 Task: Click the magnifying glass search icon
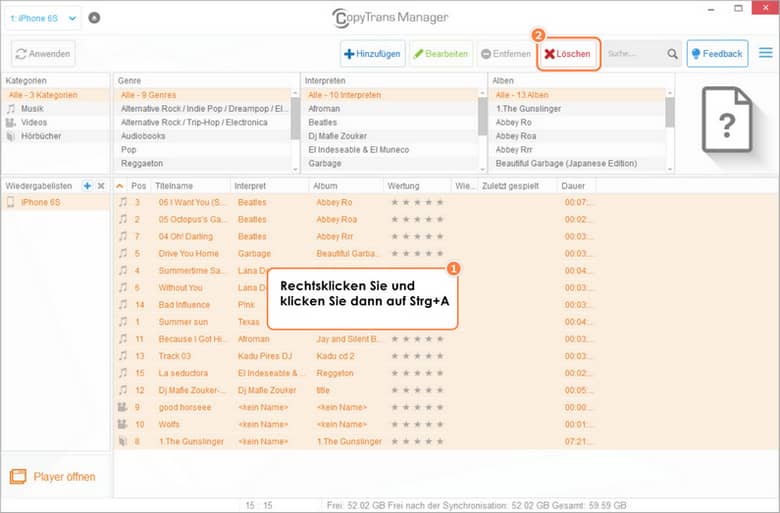click(x=672, y=54)
